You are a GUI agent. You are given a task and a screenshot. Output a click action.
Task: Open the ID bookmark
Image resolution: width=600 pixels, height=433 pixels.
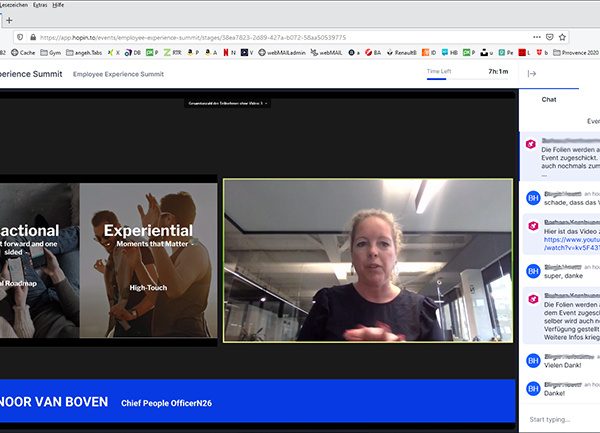tap(429, 52)
